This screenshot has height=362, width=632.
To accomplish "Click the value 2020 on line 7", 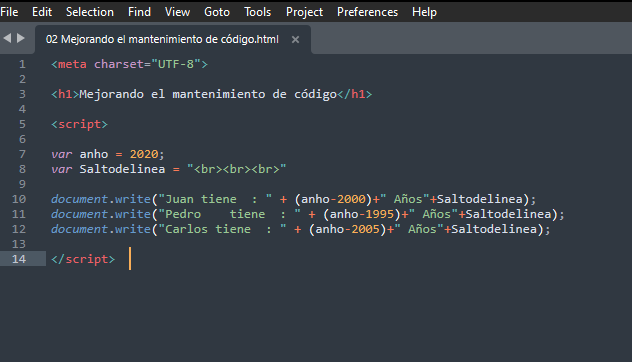I will 144,154.
